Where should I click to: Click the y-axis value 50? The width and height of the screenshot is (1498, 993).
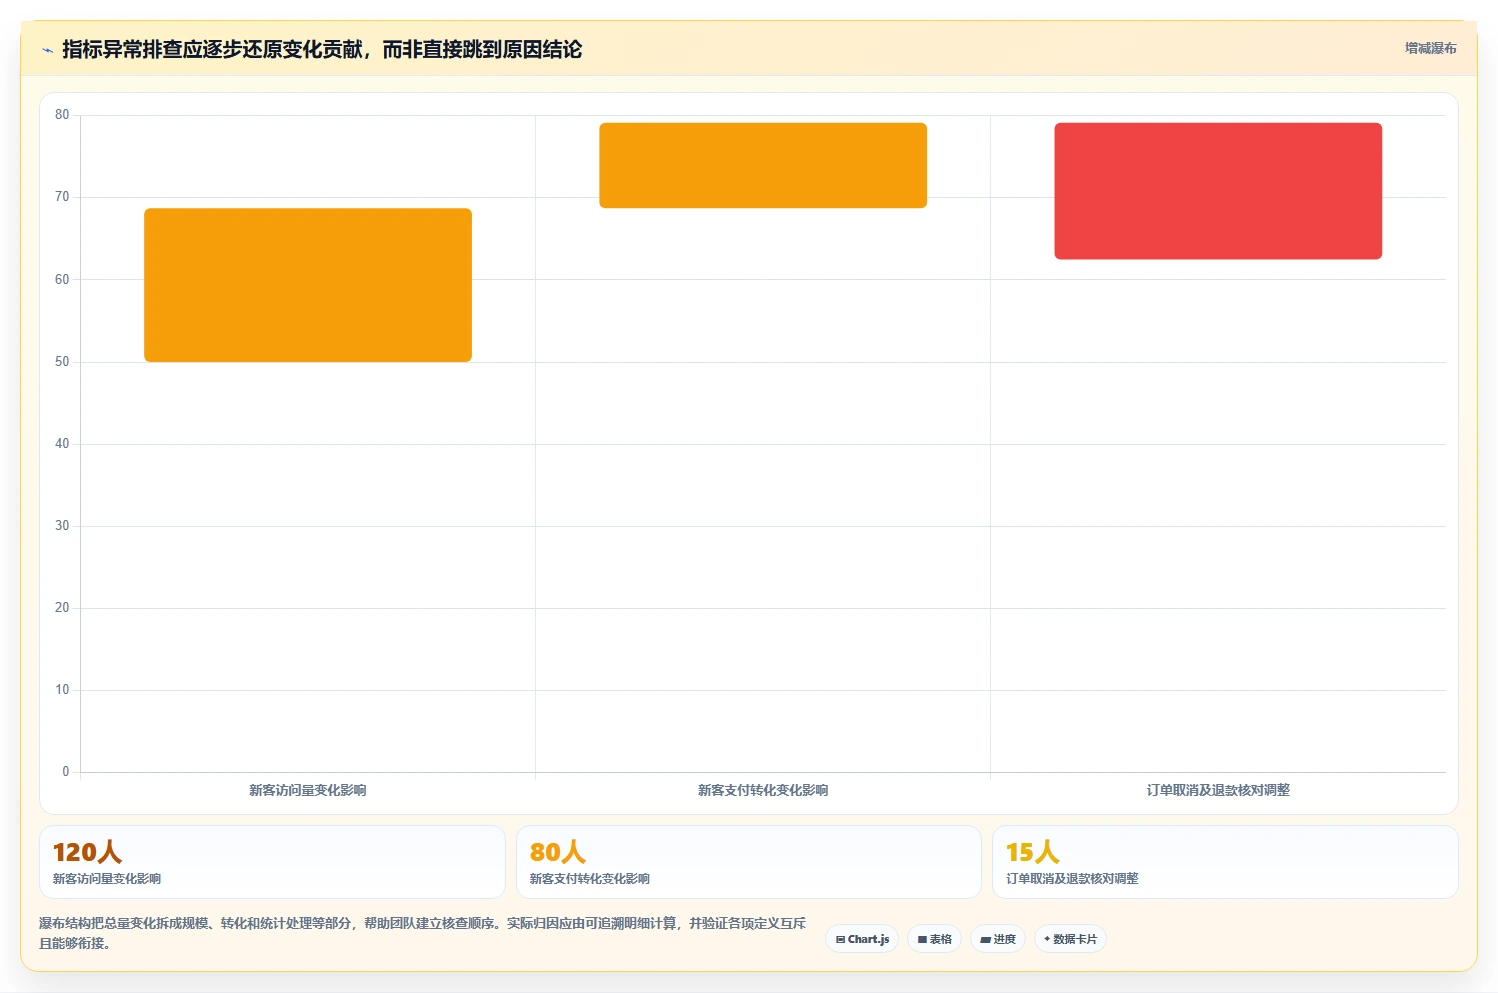click(x=62, y=362)
